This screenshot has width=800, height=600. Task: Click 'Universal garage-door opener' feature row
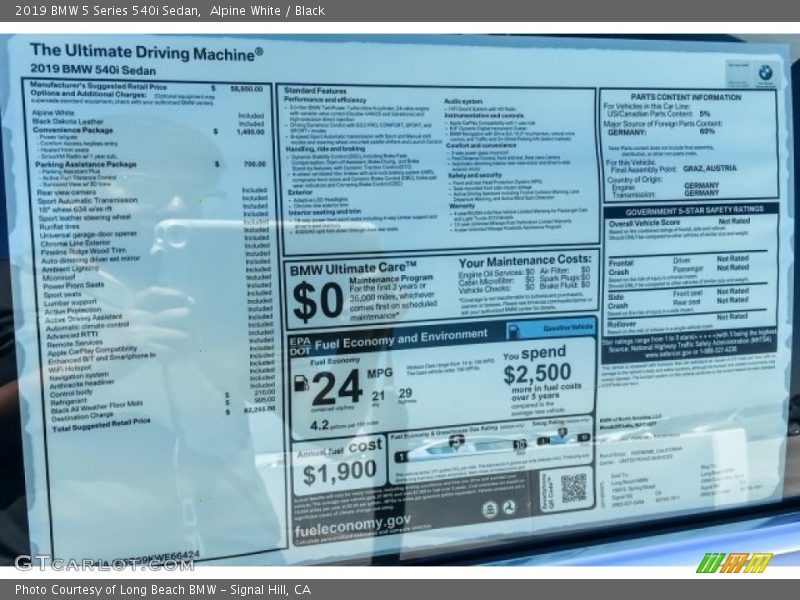155,234
